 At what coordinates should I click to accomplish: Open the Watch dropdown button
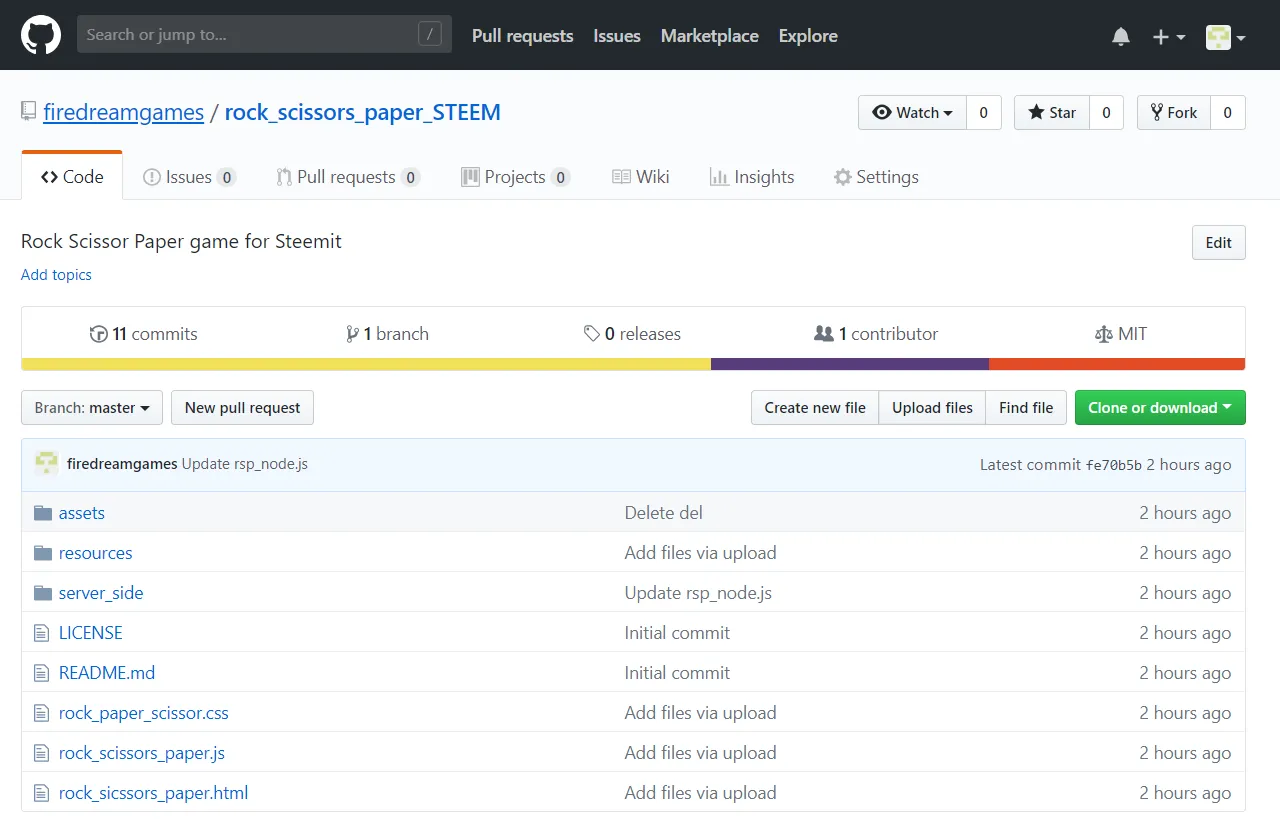912,113
